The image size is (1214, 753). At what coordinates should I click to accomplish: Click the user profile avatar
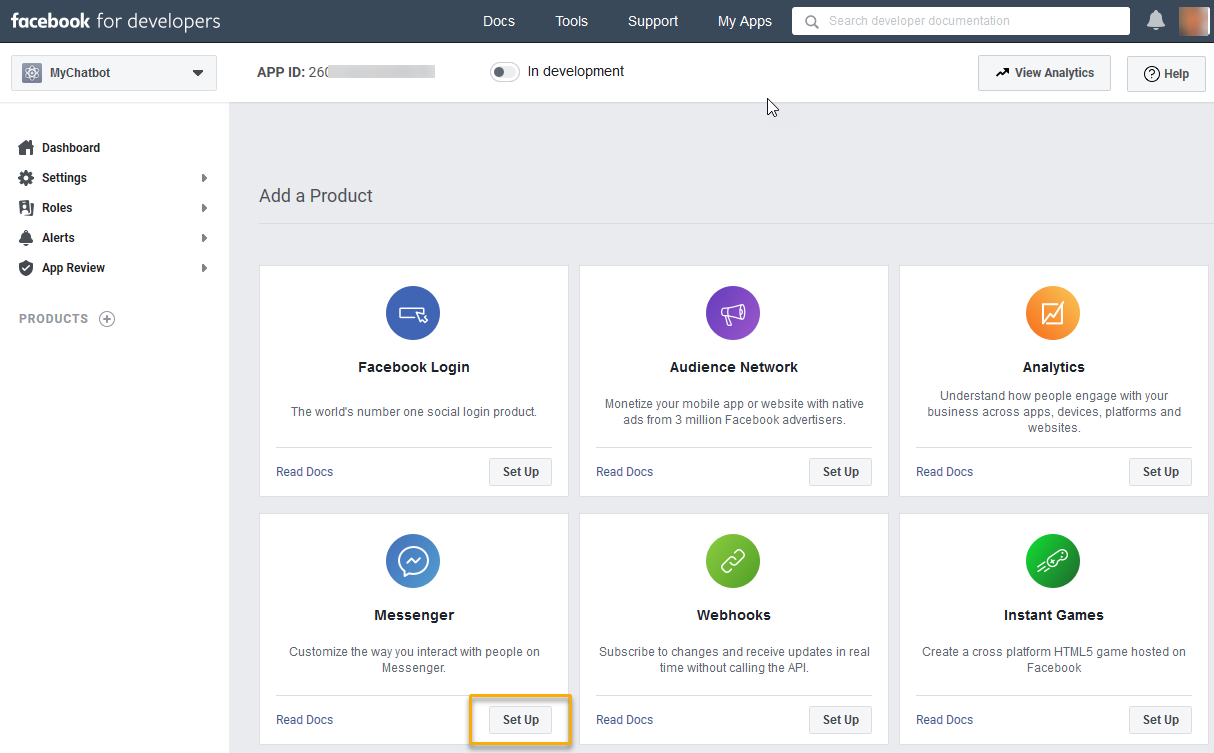click(x=1194, y=21)
